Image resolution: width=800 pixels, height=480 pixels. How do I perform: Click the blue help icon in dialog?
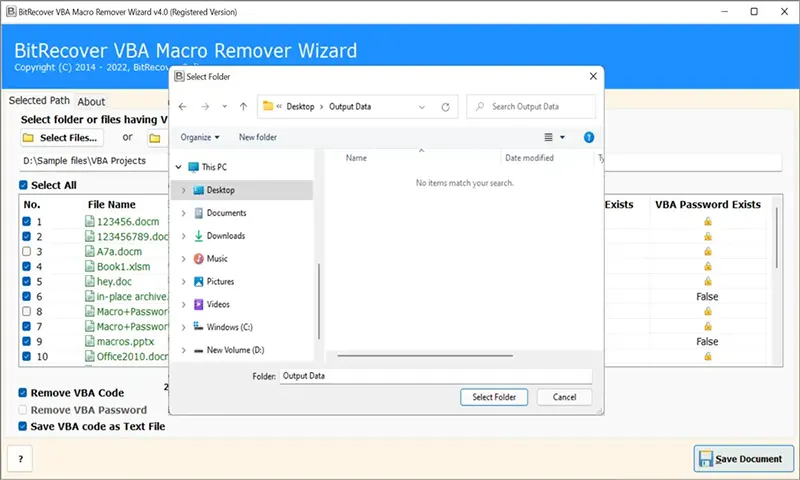point(589,137)
